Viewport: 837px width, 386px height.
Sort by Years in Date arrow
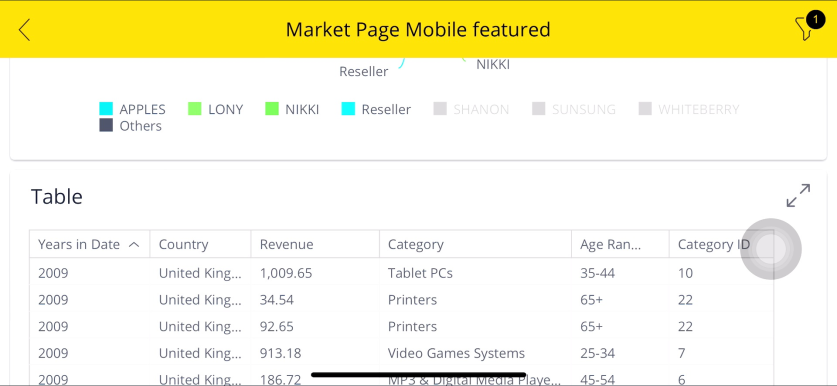coord(134,245)
